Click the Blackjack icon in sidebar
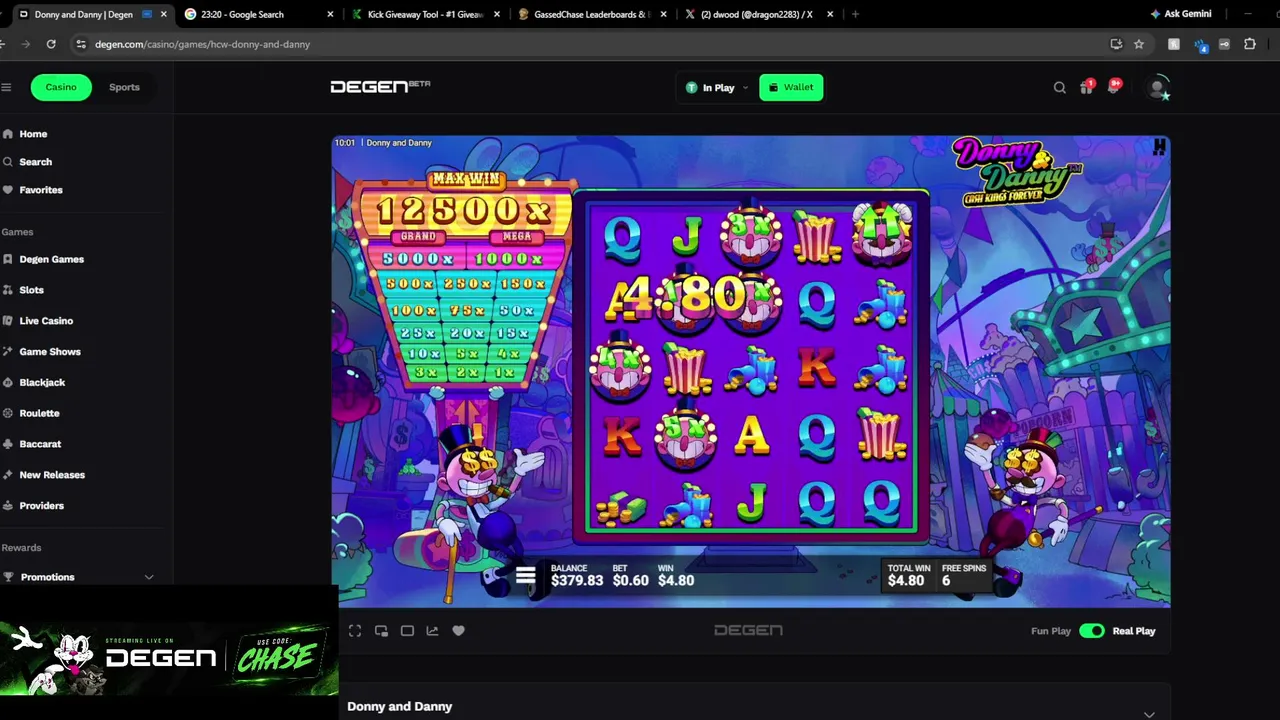This screenshot has height=720, width=1280. (x=8, y=382)
